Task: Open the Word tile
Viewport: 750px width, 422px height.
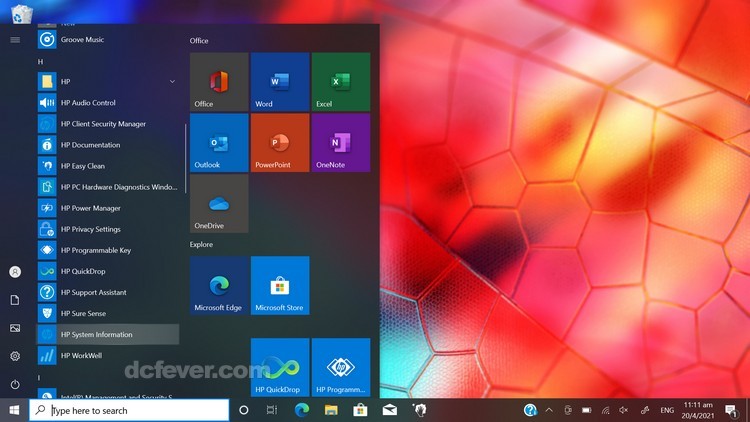Action: (x=280, y=82)
